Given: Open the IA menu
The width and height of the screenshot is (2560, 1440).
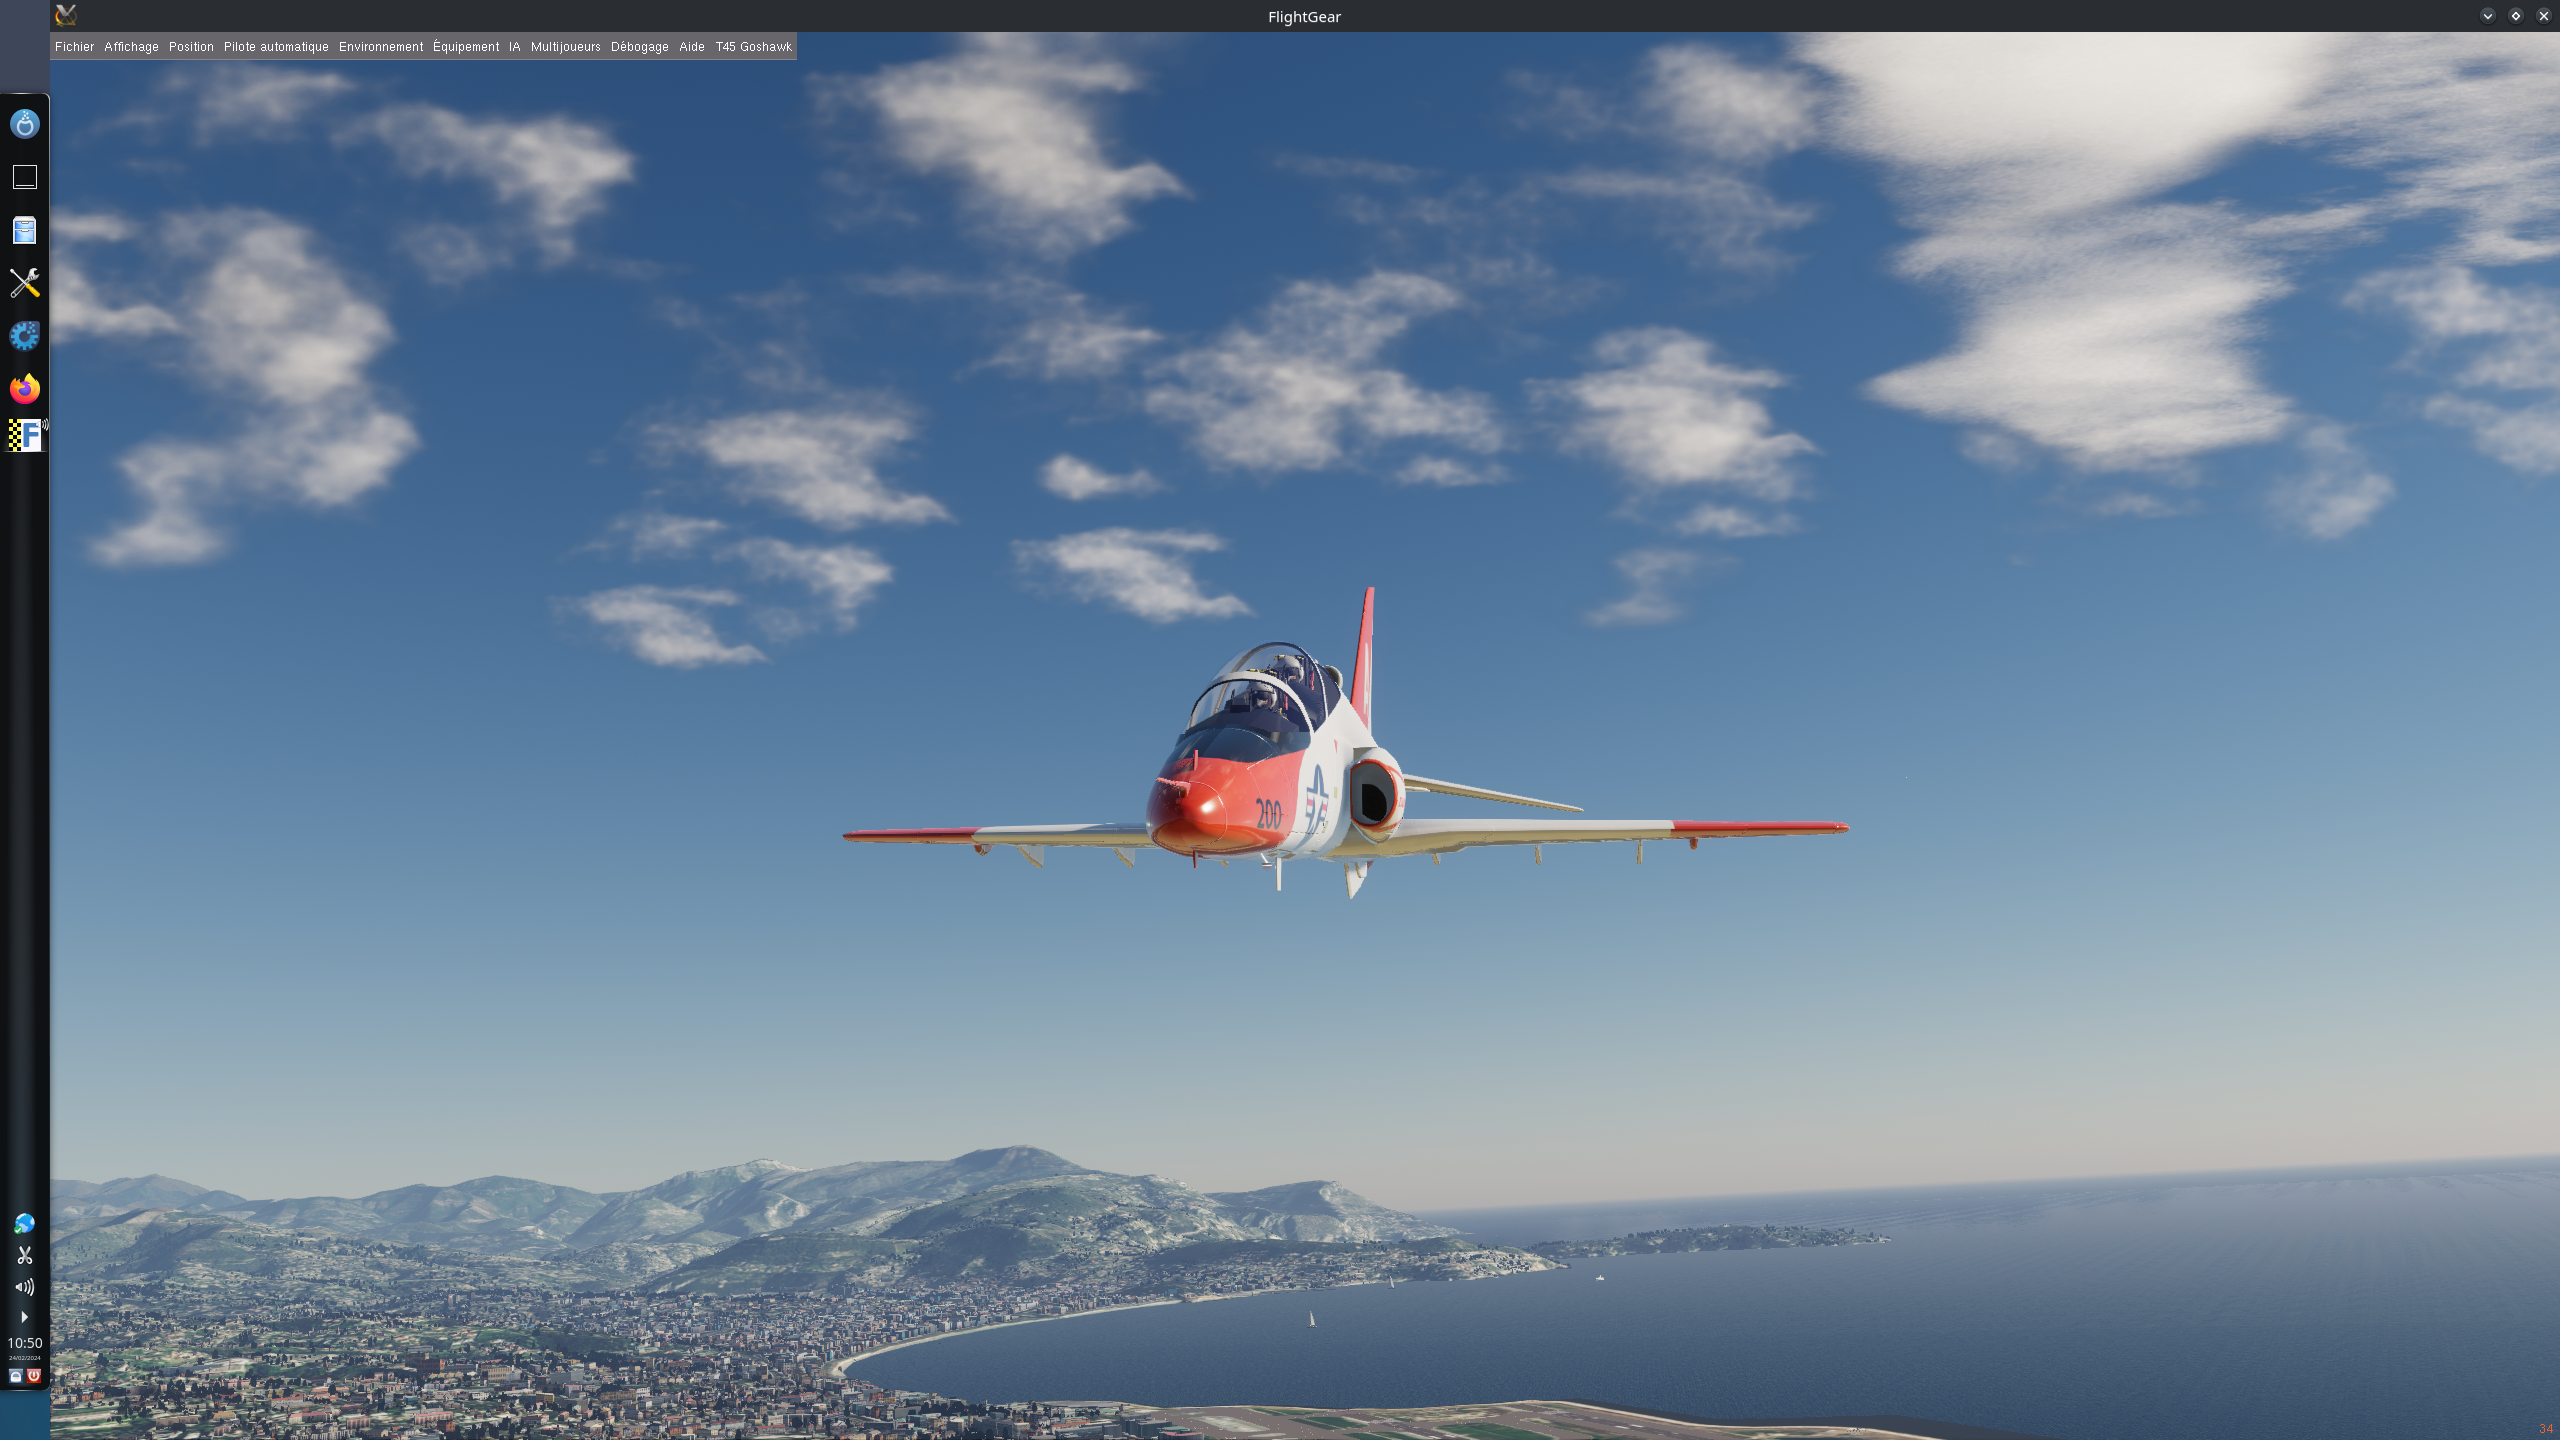Looking at the screenshot, I should [x=514, y=47].
